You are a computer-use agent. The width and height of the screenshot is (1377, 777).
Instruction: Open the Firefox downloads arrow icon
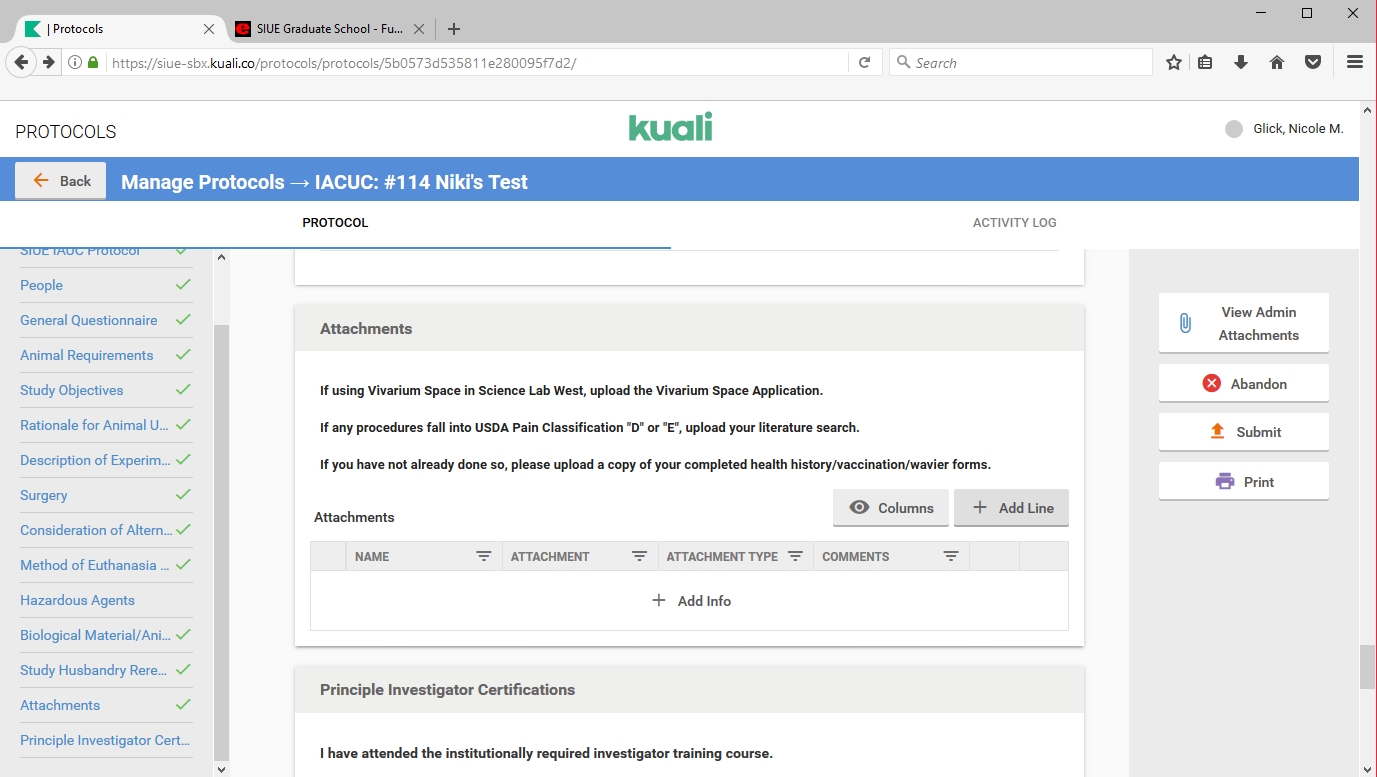tap(1241, 62)
